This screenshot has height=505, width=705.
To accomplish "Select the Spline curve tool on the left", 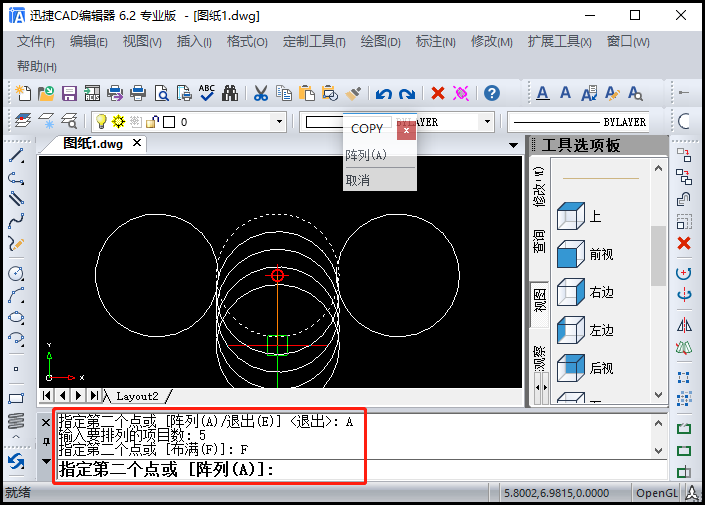I will pos(16,221).
